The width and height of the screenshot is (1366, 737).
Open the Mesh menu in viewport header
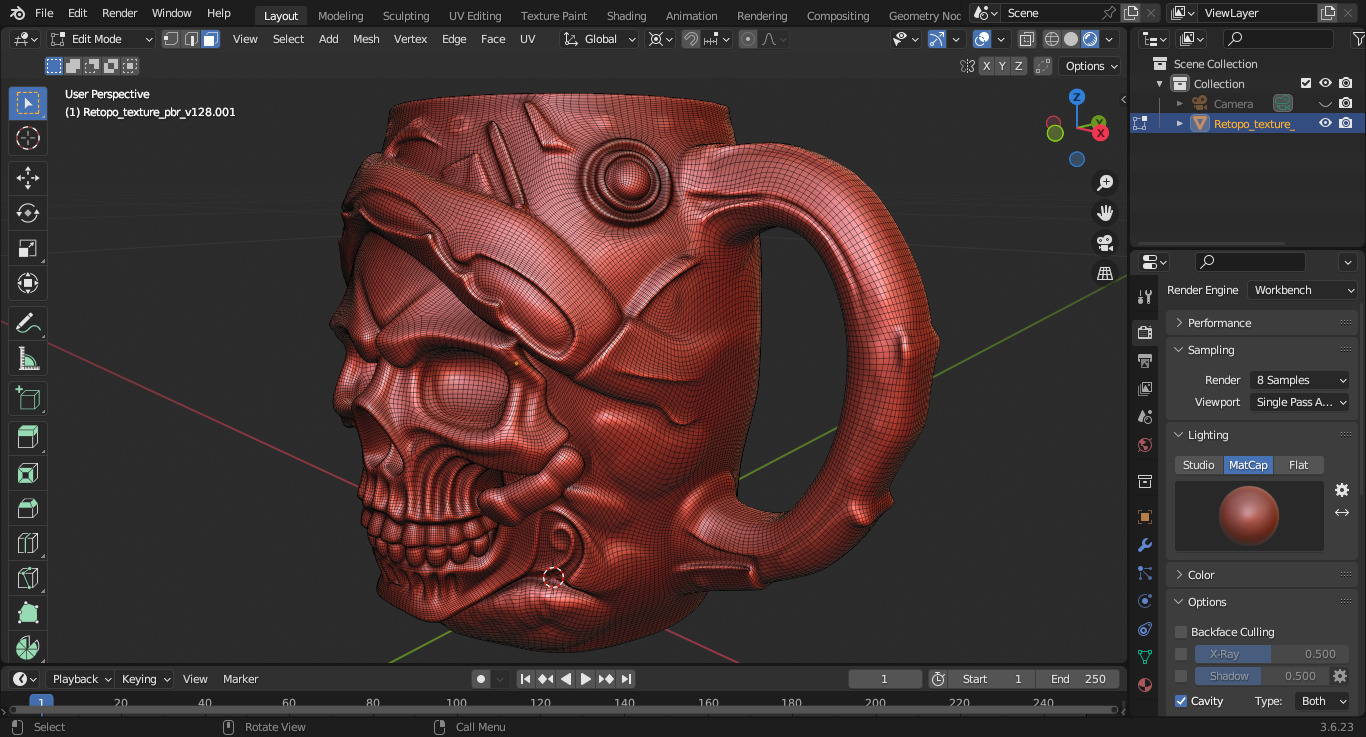point(366,39)
